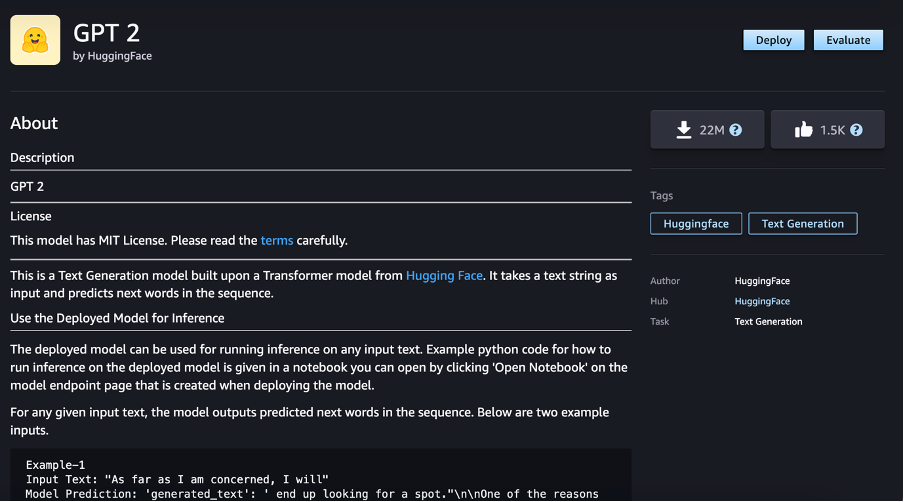Select the Text Generation tag

(x=803, y=224)
